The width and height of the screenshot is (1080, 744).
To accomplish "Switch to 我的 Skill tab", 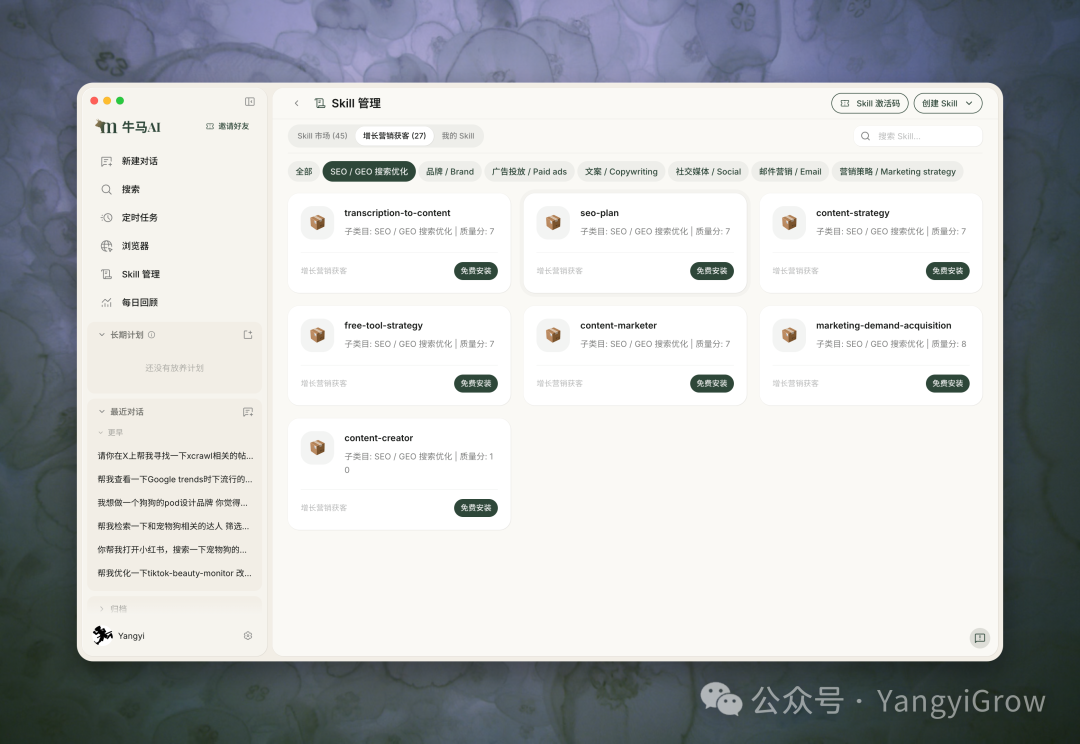I will point(458,136).
